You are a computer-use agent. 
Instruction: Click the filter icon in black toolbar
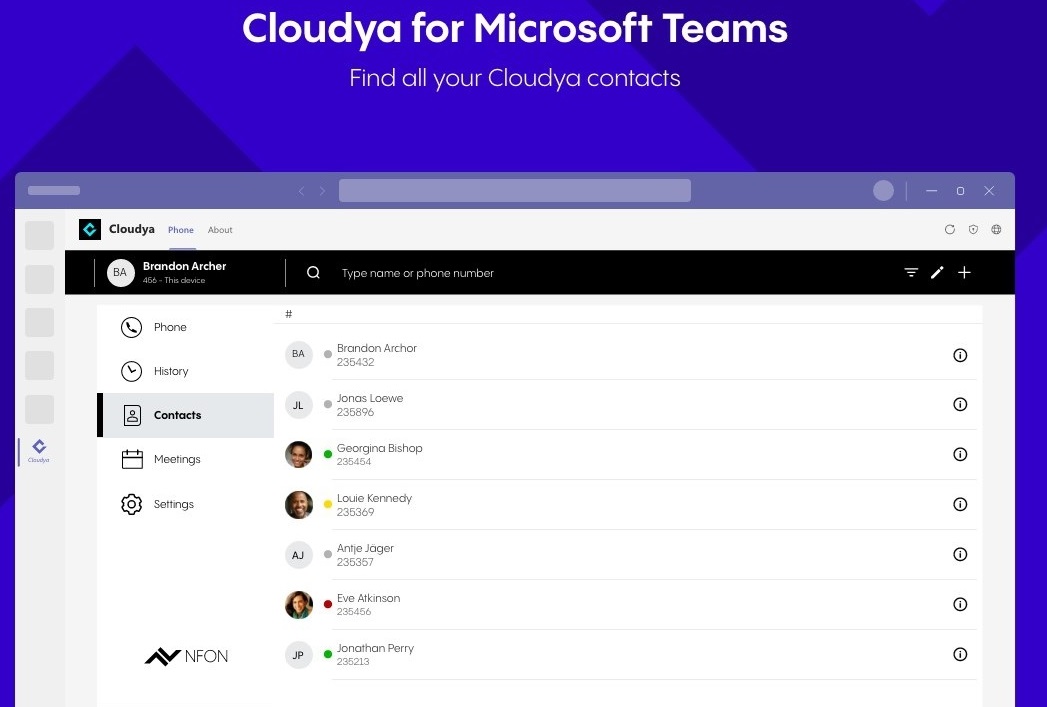pyautogui.click(x=911, y=272)
